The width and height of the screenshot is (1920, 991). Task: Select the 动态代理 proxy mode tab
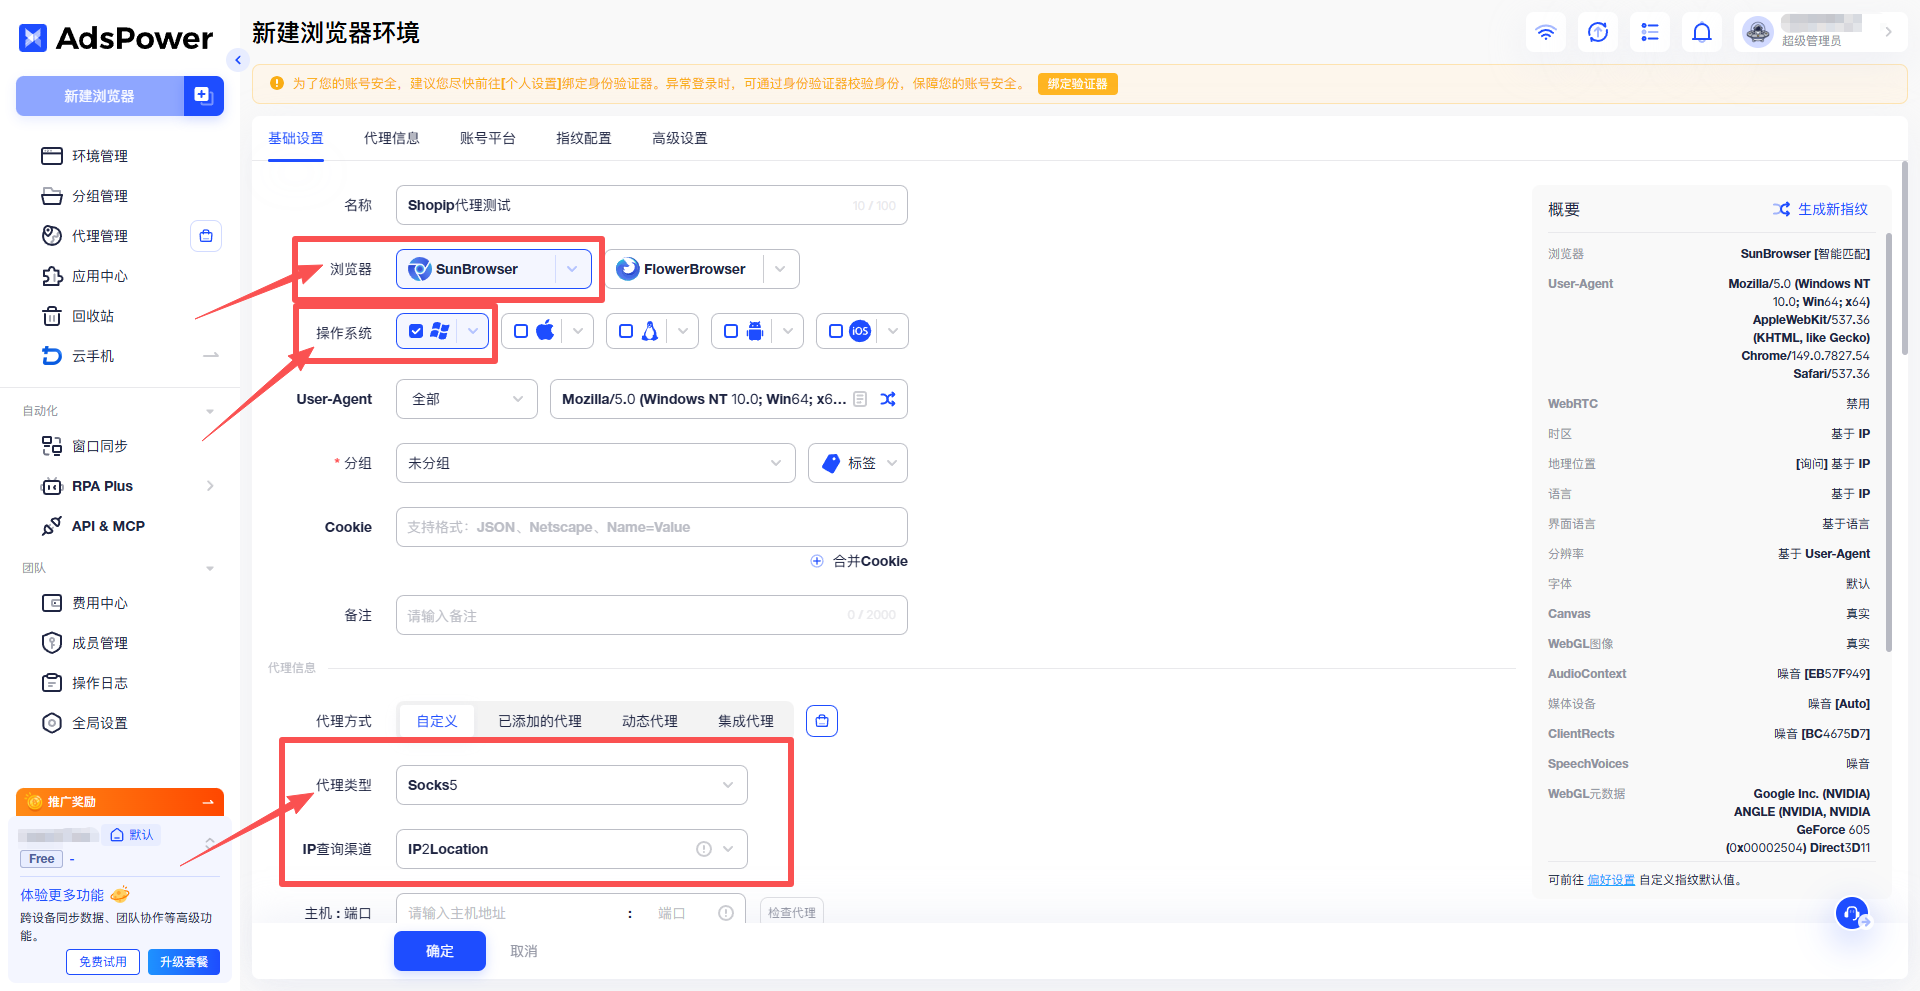pos(650,721)
